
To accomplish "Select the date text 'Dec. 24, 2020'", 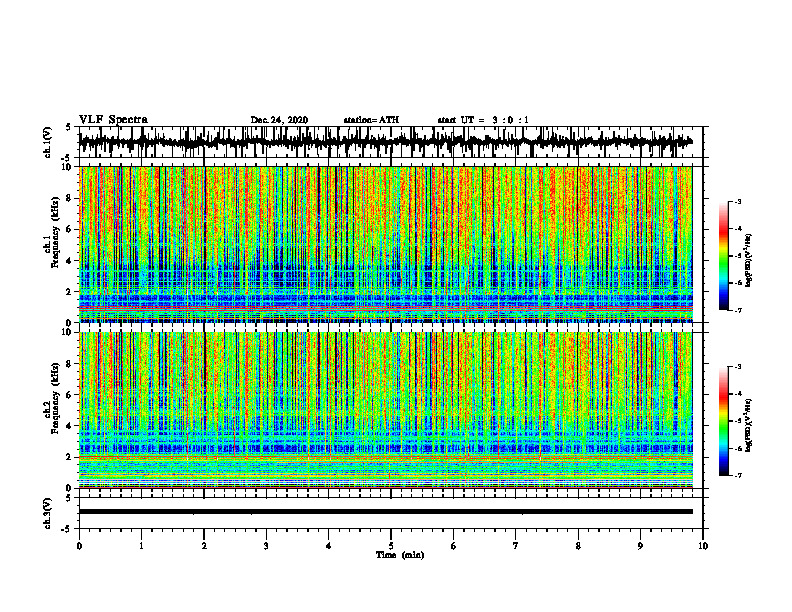I will (x=279, y=120).
